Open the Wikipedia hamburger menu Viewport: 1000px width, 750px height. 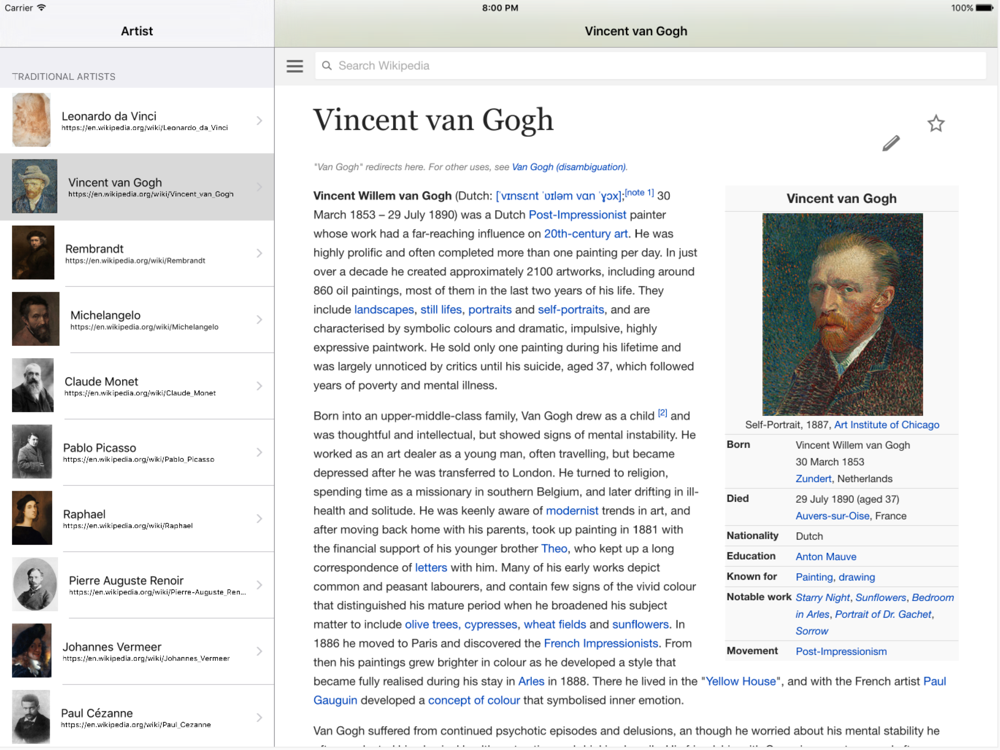coord(295,66)
